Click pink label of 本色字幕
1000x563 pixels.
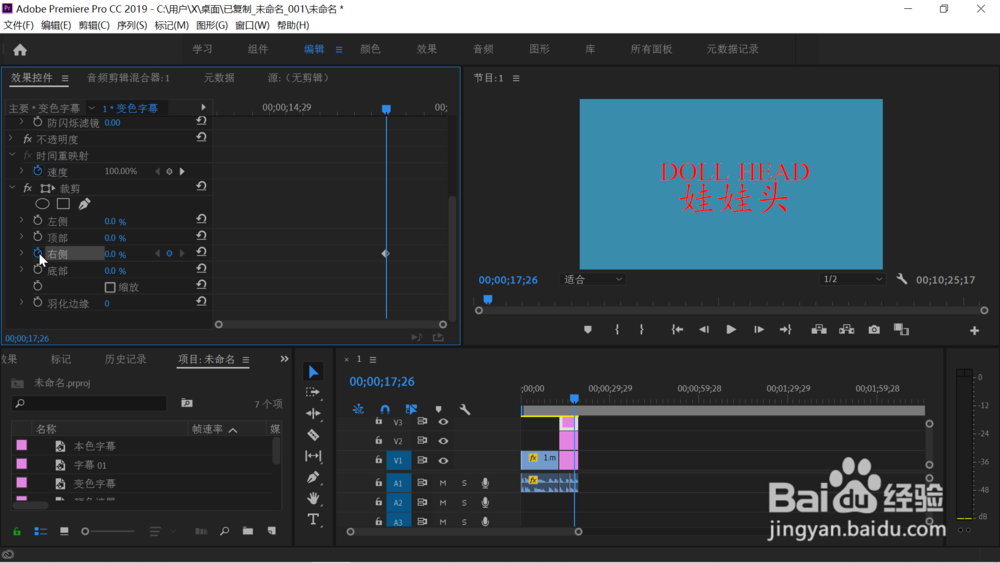(x=22, y=445)
